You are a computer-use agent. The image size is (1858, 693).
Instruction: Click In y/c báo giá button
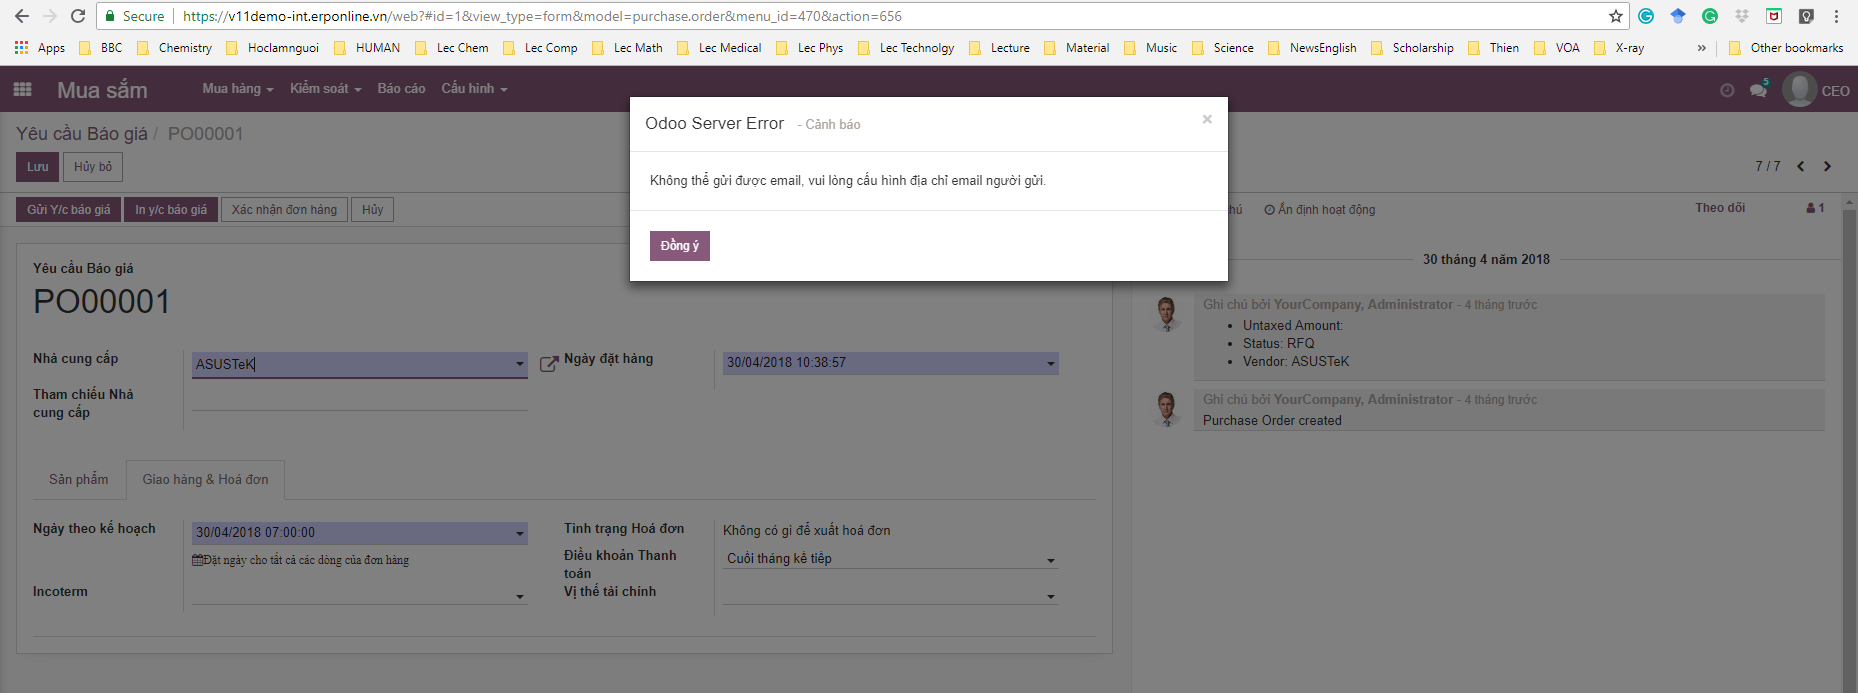171,210
